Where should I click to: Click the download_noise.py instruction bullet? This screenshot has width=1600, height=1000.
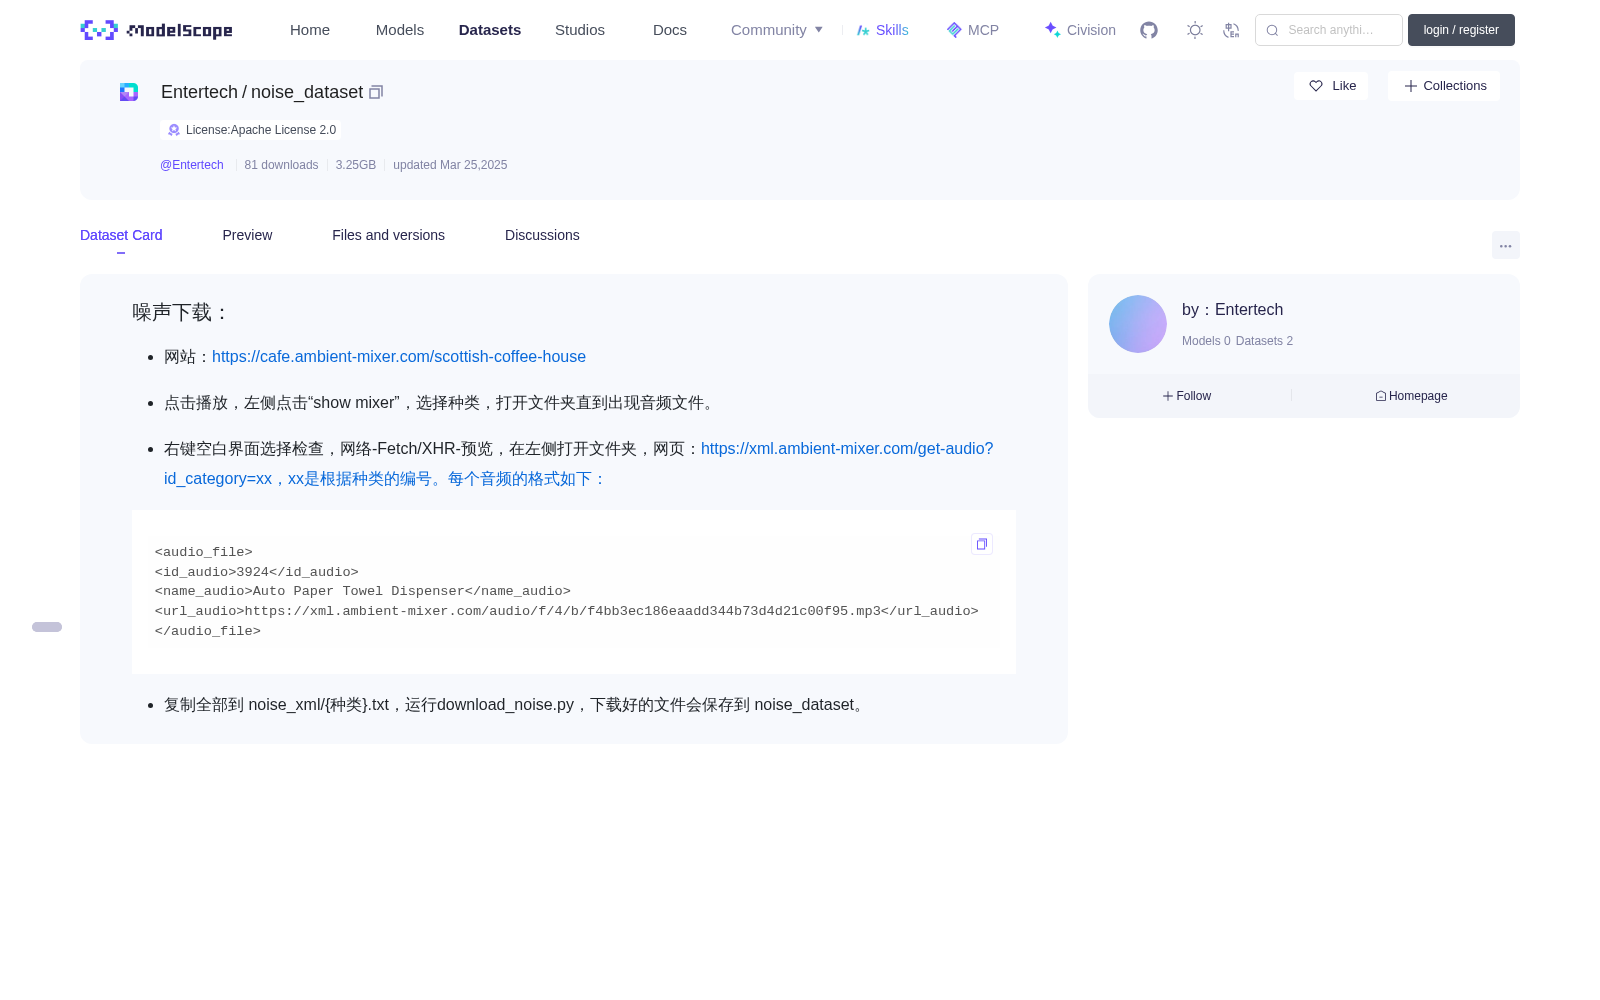tap(517, 705)
